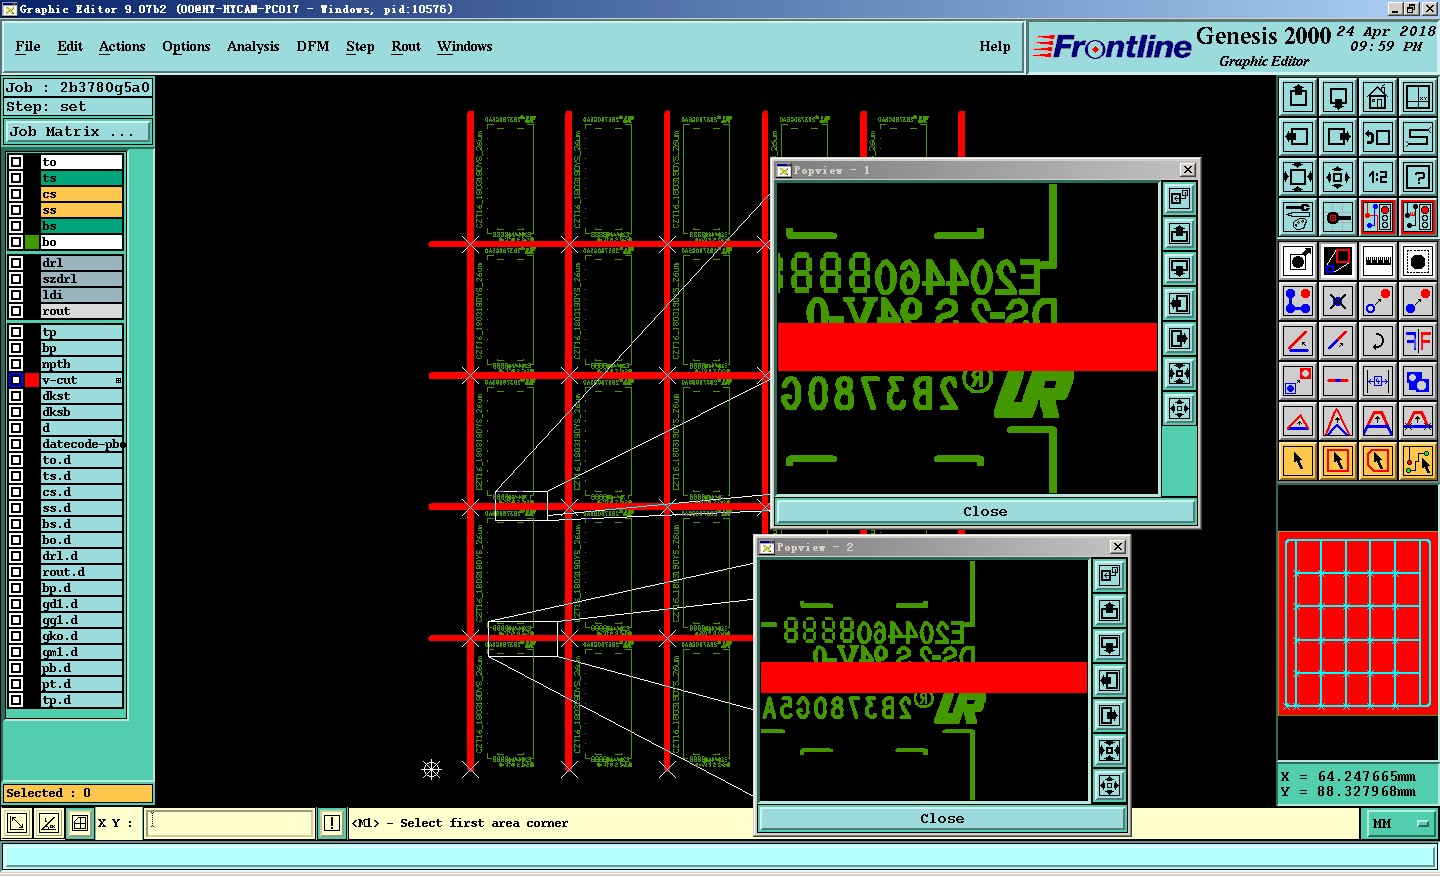Open the Analysis menu
This screenshot has height=876, width=1440.
[253, 46]
